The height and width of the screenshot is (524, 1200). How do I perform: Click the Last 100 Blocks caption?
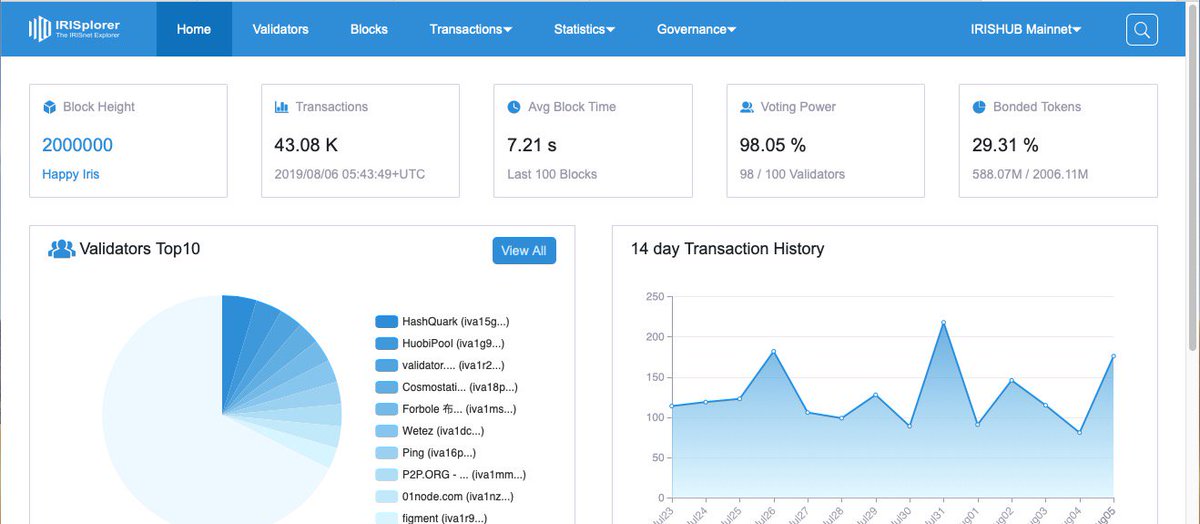(x=552, y=174)
